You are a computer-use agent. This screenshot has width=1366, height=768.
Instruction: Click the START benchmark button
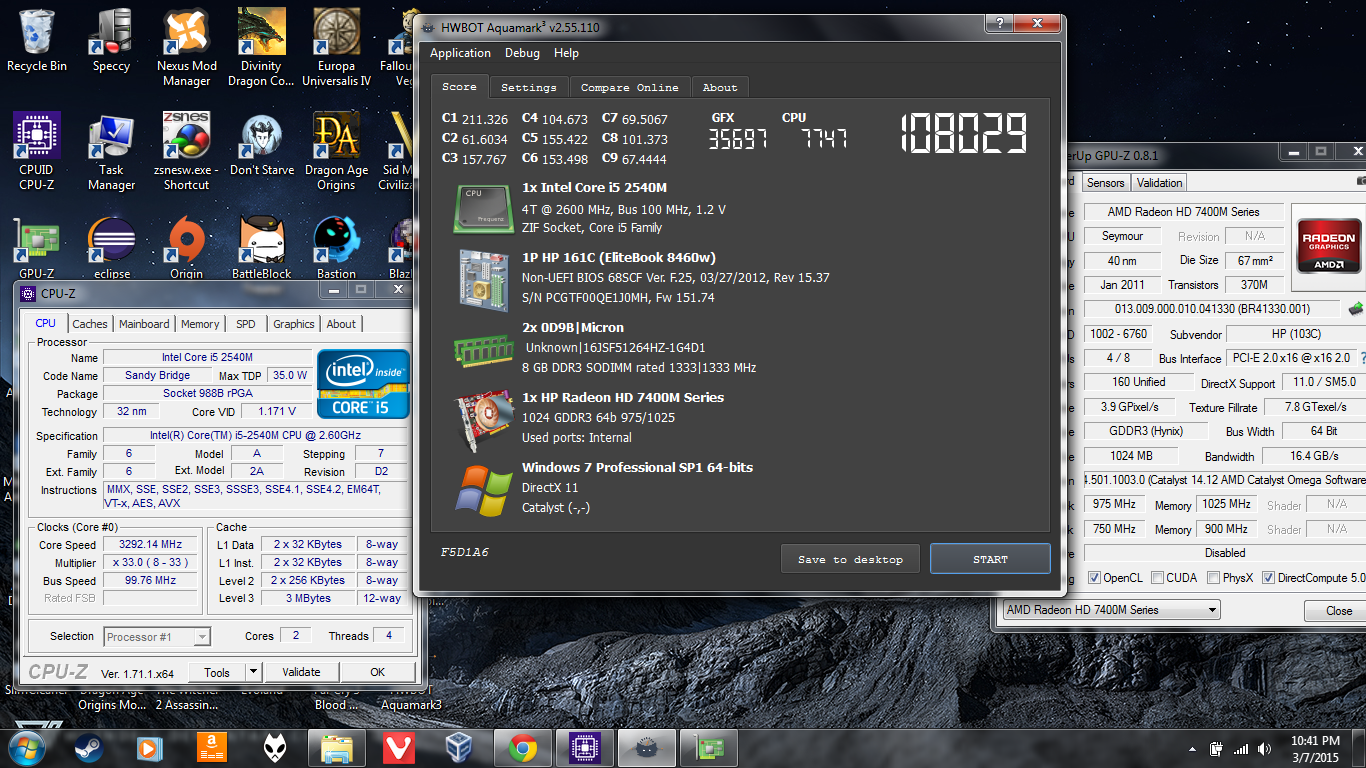(990, 559)
